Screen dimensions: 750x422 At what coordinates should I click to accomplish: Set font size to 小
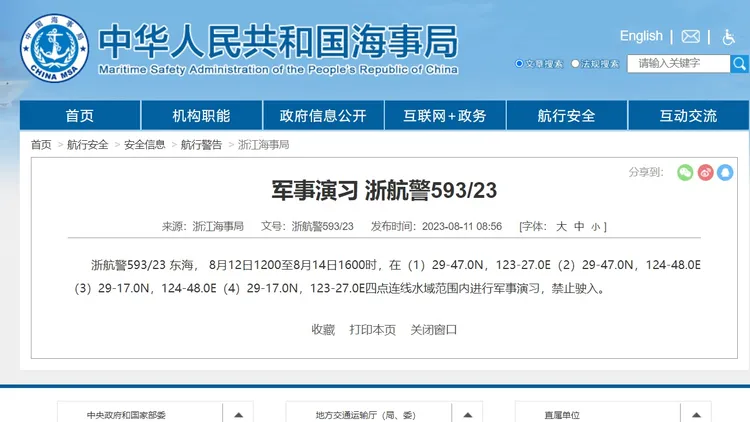pyautogui.click(x=595, y=227)
